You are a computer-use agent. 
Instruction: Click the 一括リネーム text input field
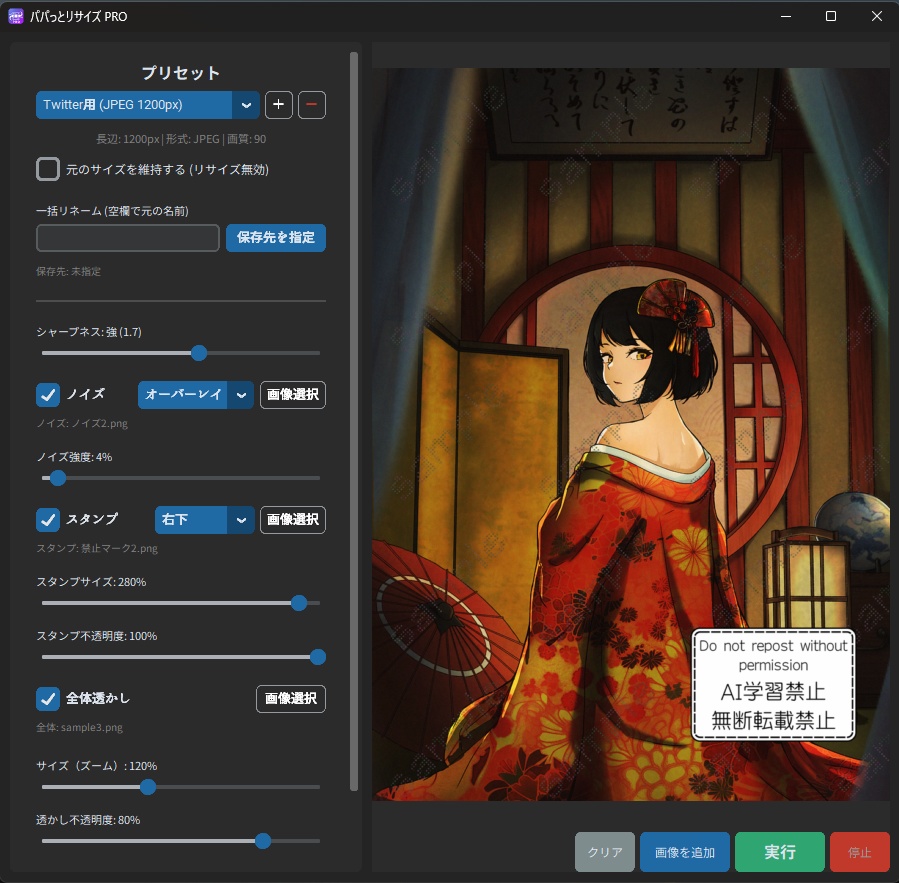click(128, 238)
